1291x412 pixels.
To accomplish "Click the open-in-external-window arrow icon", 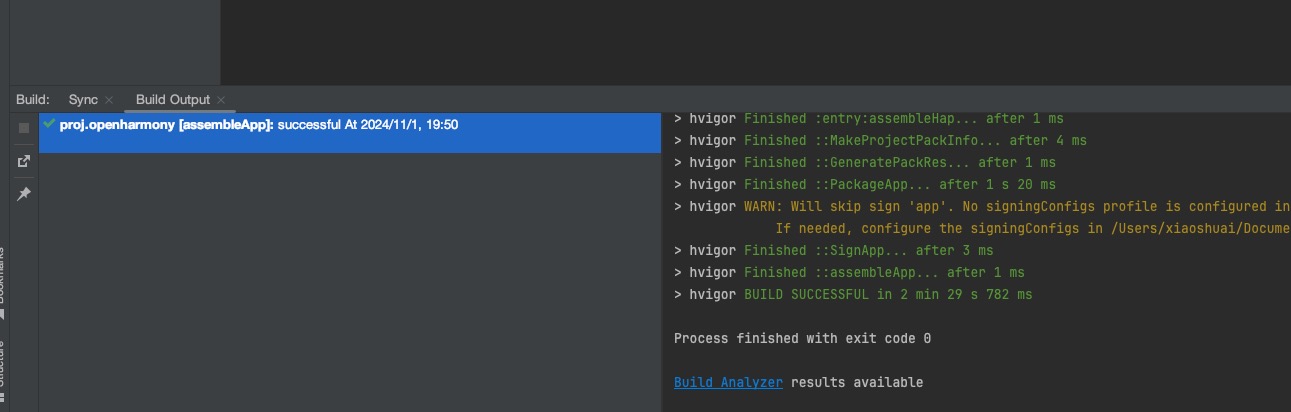I will [24, 161].
